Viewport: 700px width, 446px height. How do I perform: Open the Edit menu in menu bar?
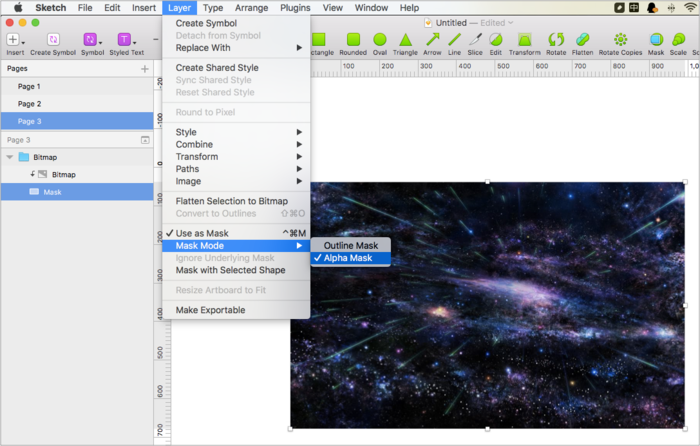(x=112, y=8)
